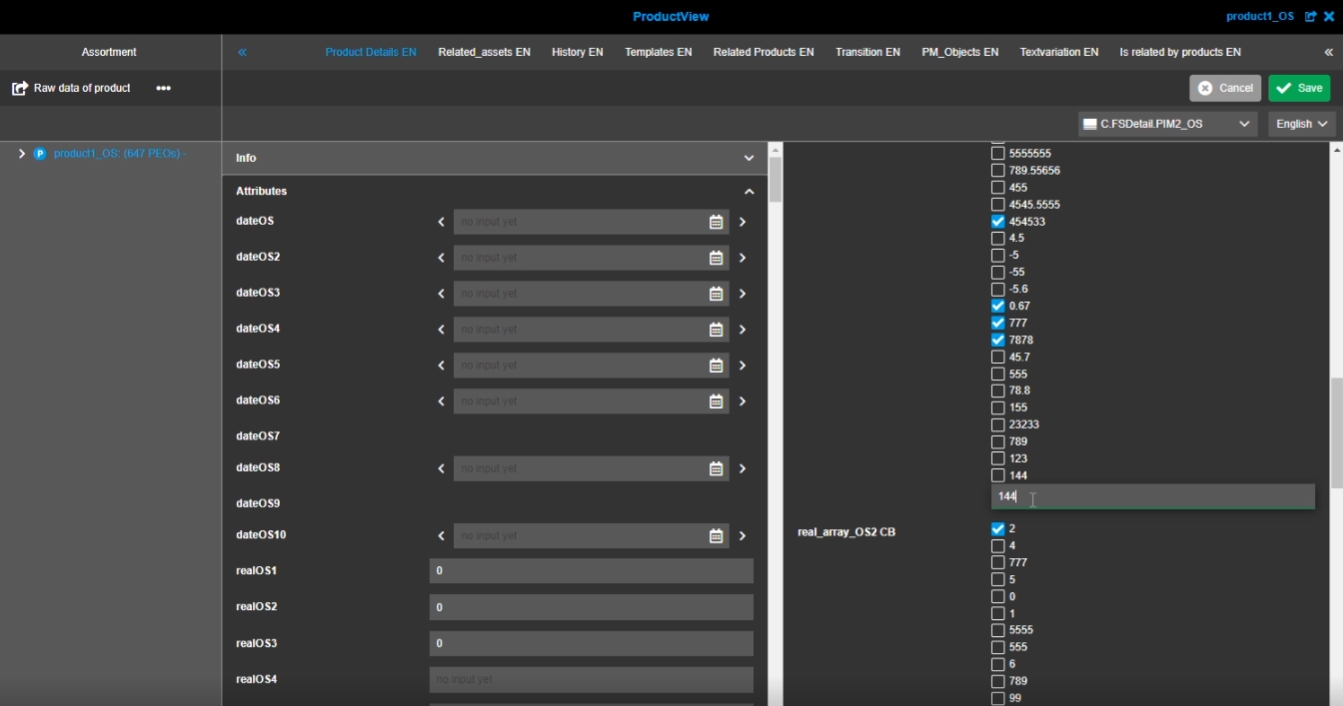The width and height of the screenshot is (1343, 706).
Task: Open the English language dropdown
Action: pos(1302,124)
